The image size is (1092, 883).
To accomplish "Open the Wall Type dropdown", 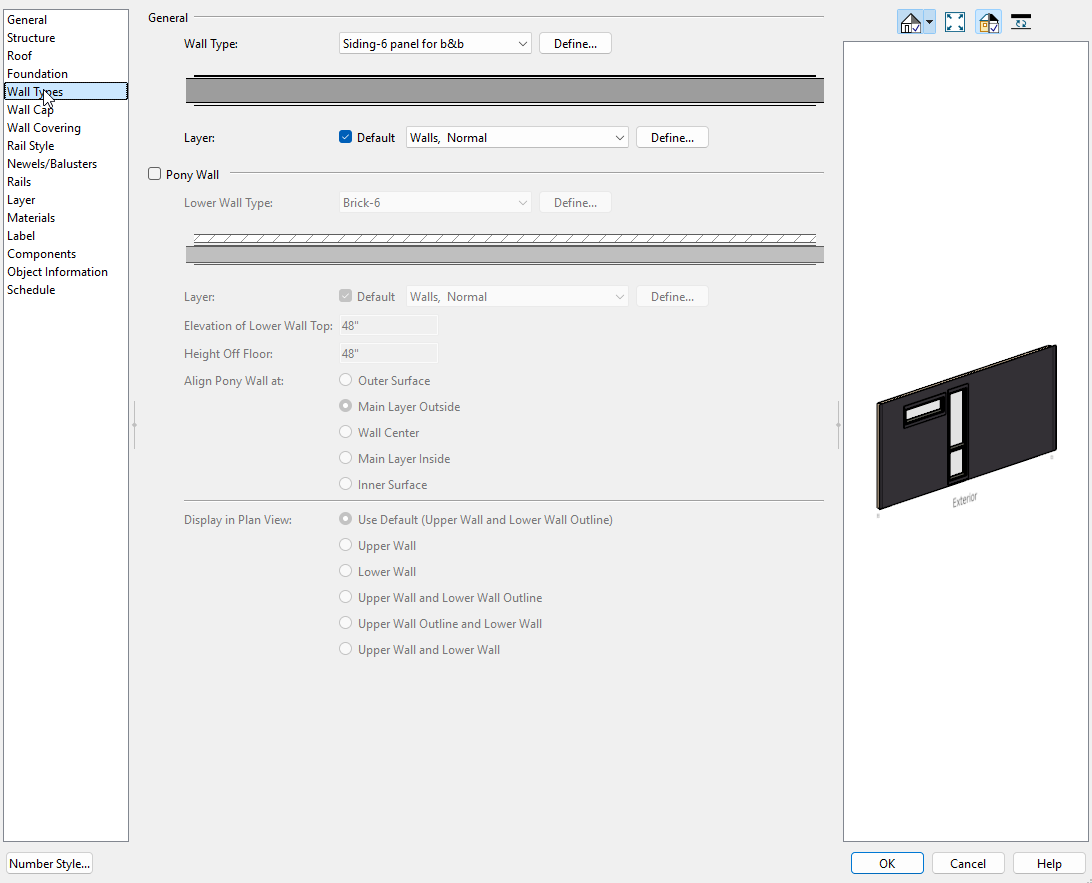I will click(435, 44).
